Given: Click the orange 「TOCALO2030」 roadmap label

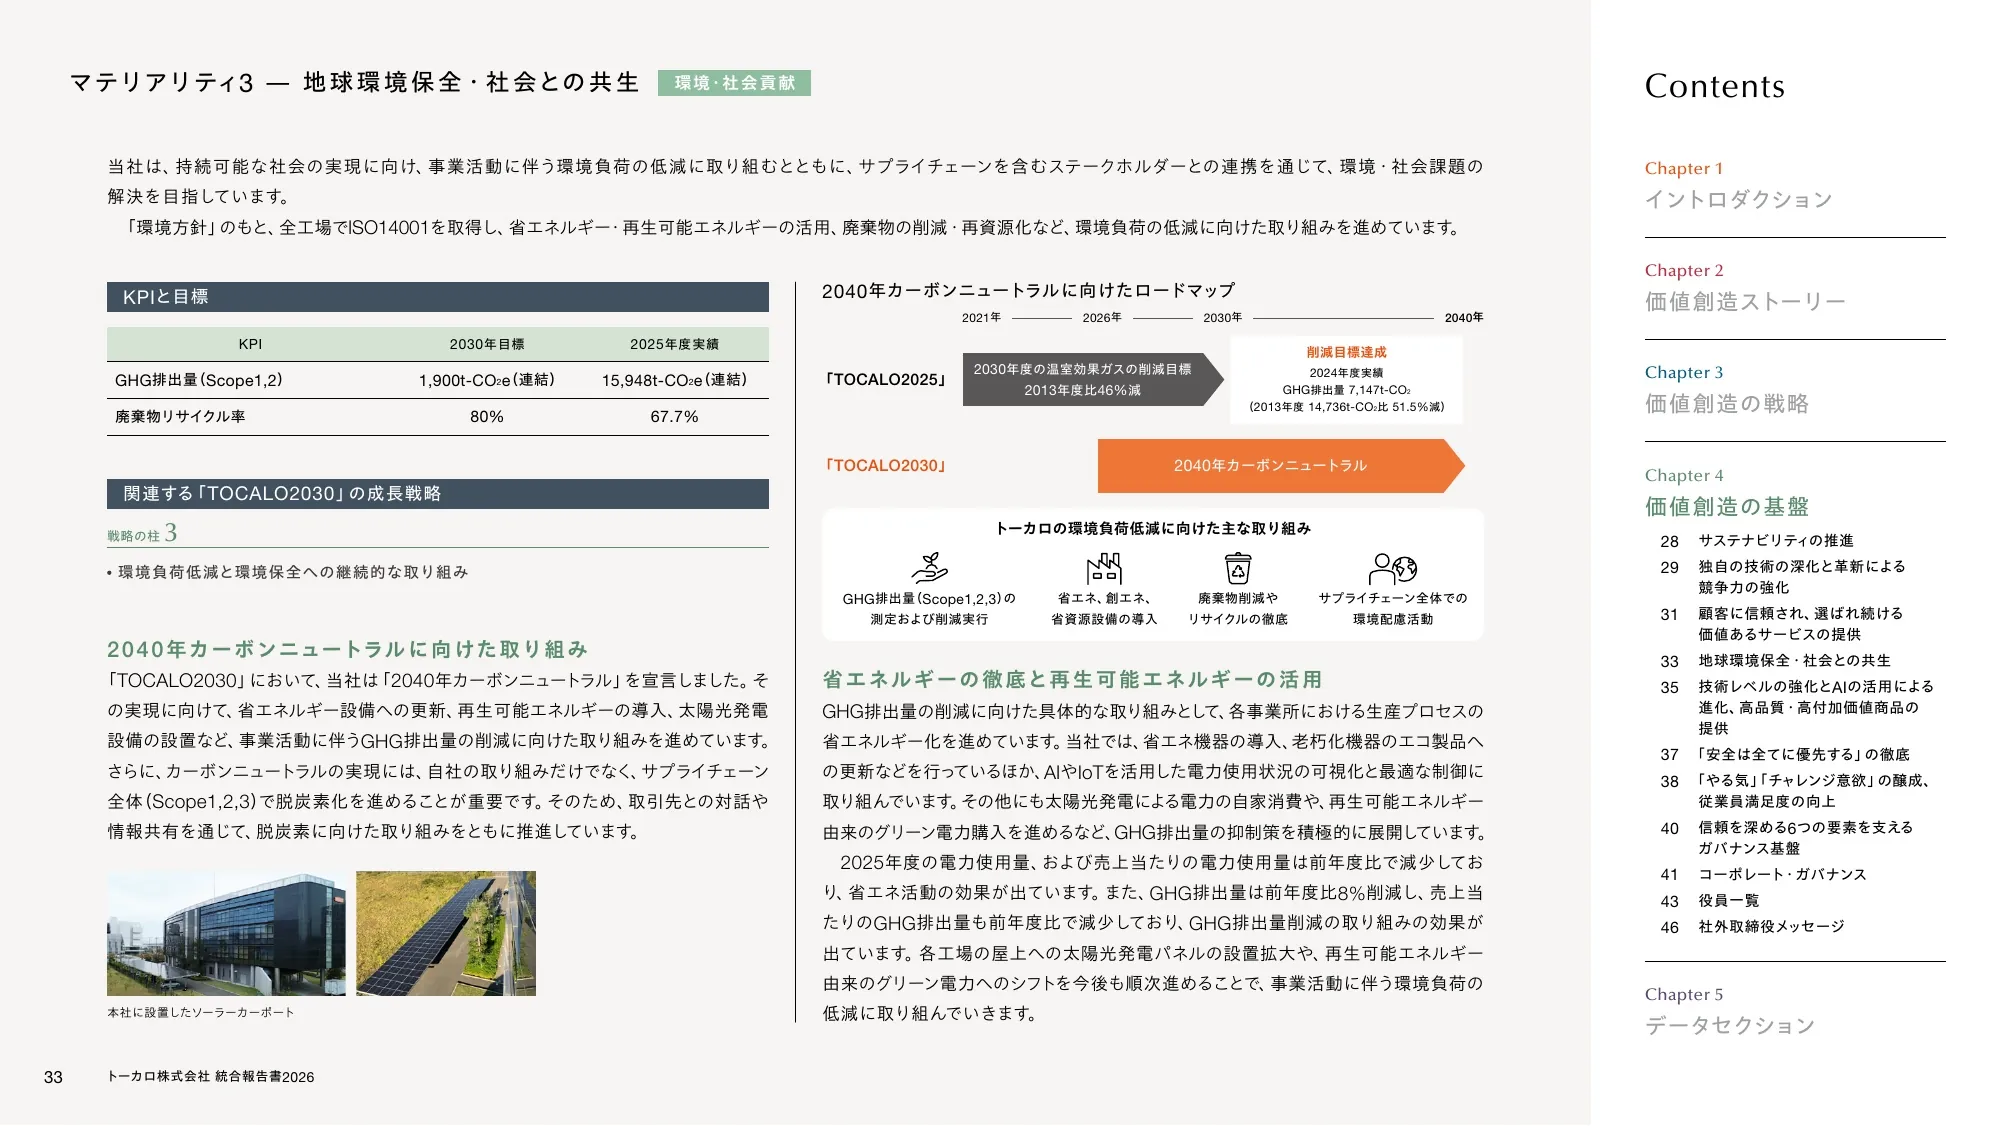Looking at the screenshot, I should pos(885,466).
